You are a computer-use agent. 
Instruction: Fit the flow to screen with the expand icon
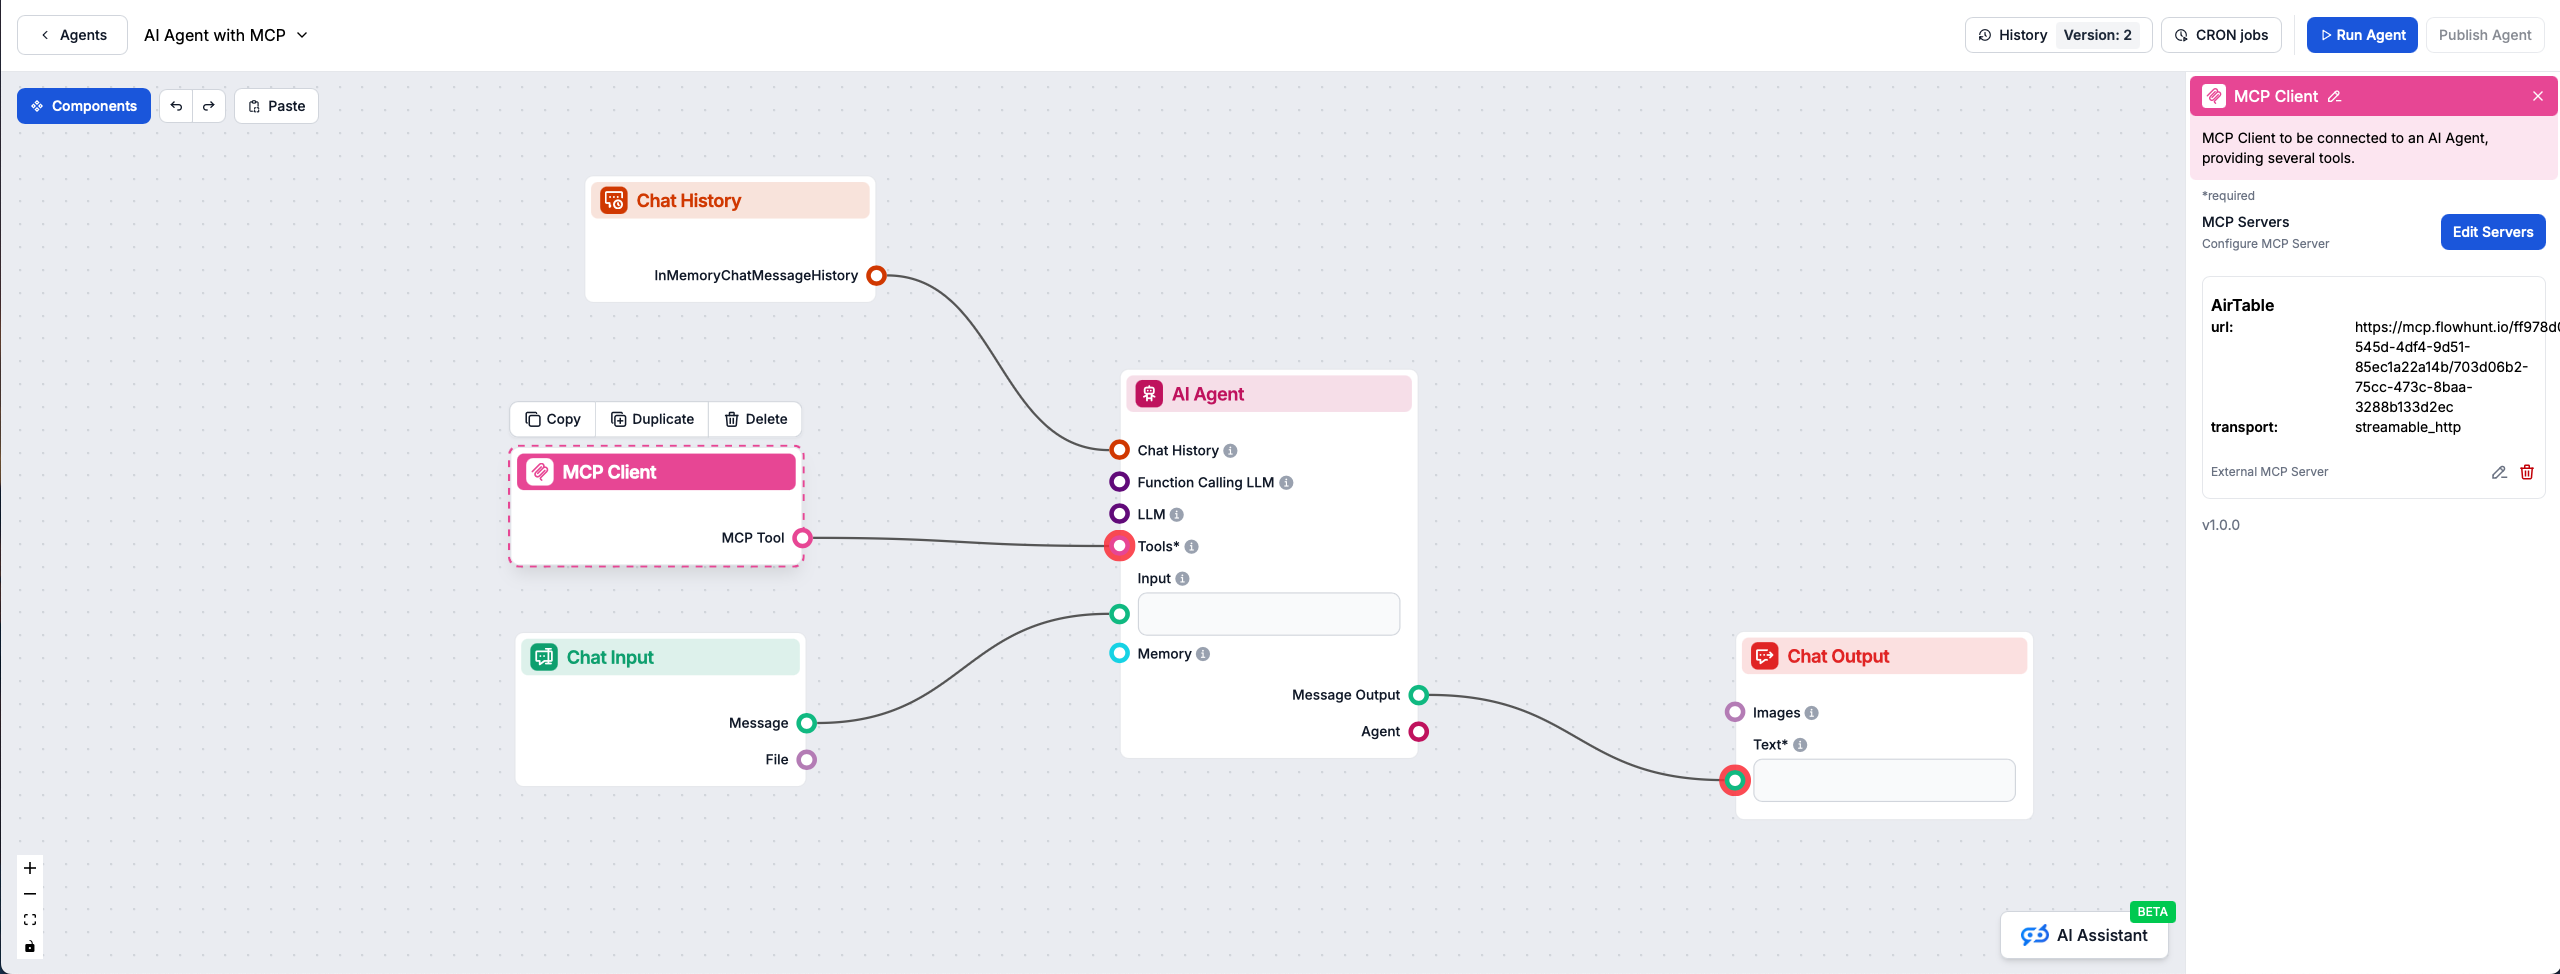click(x=29, y=918)
